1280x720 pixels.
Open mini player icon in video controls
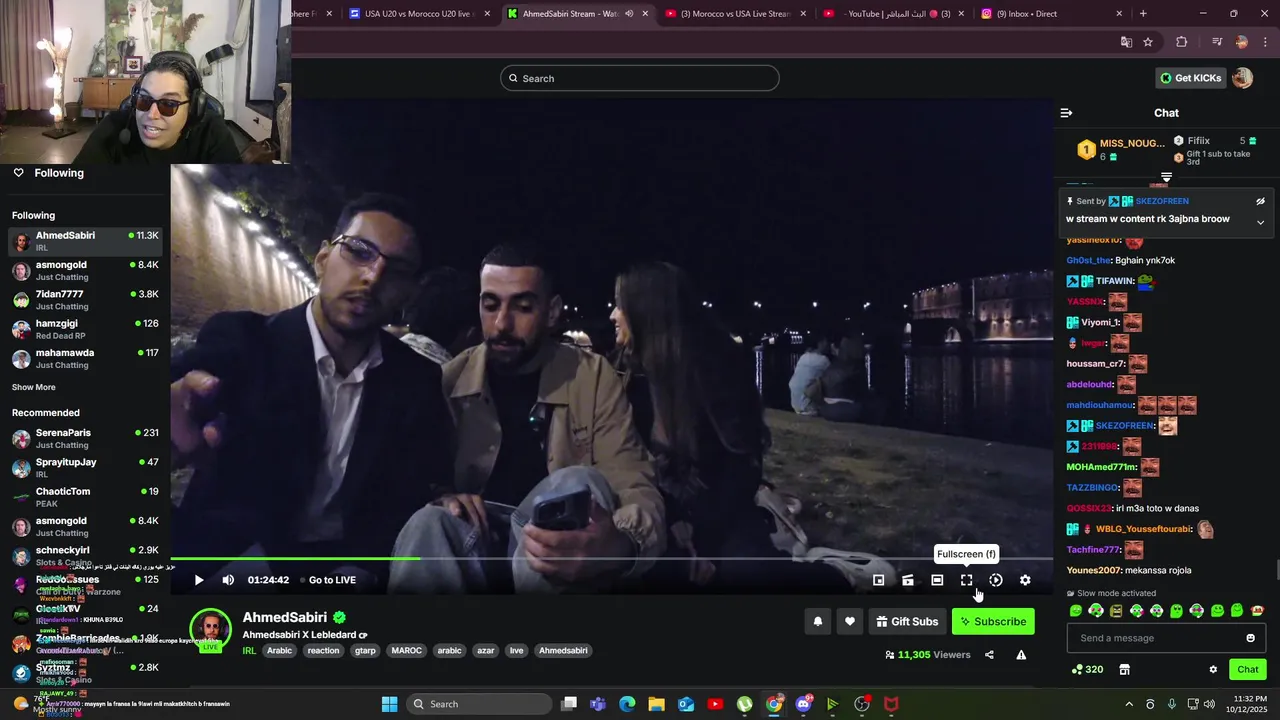pyautogui.click(x=878, y=580)
